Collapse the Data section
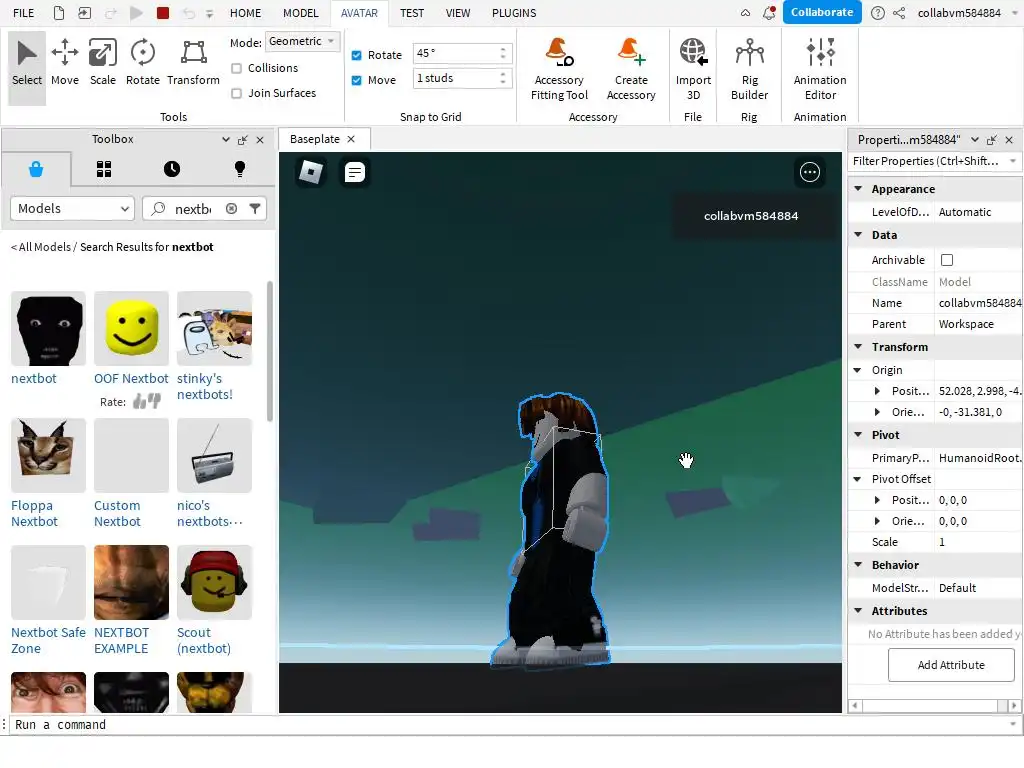1024x768 pixels. tap(858, 234)
